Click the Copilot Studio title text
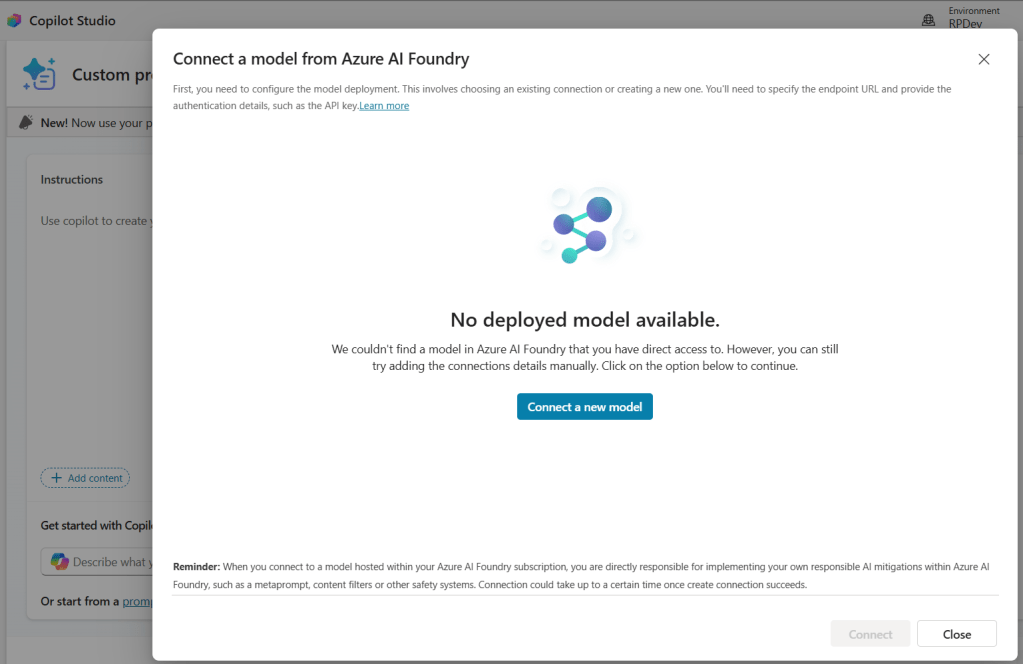The image size is (1023, 664). (72, 20)
